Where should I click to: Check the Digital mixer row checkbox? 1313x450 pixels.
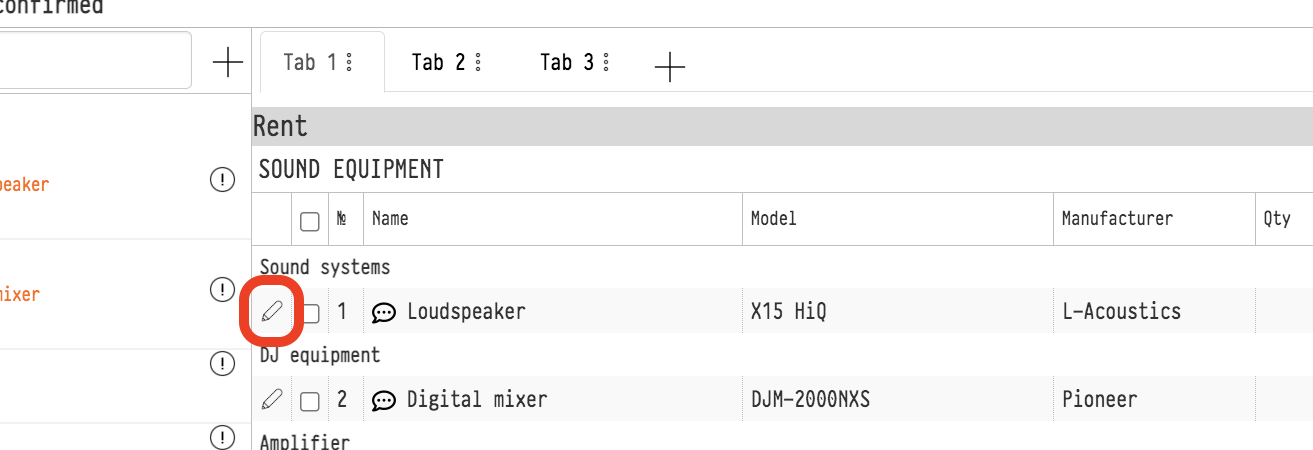click(x=310, y=401)
